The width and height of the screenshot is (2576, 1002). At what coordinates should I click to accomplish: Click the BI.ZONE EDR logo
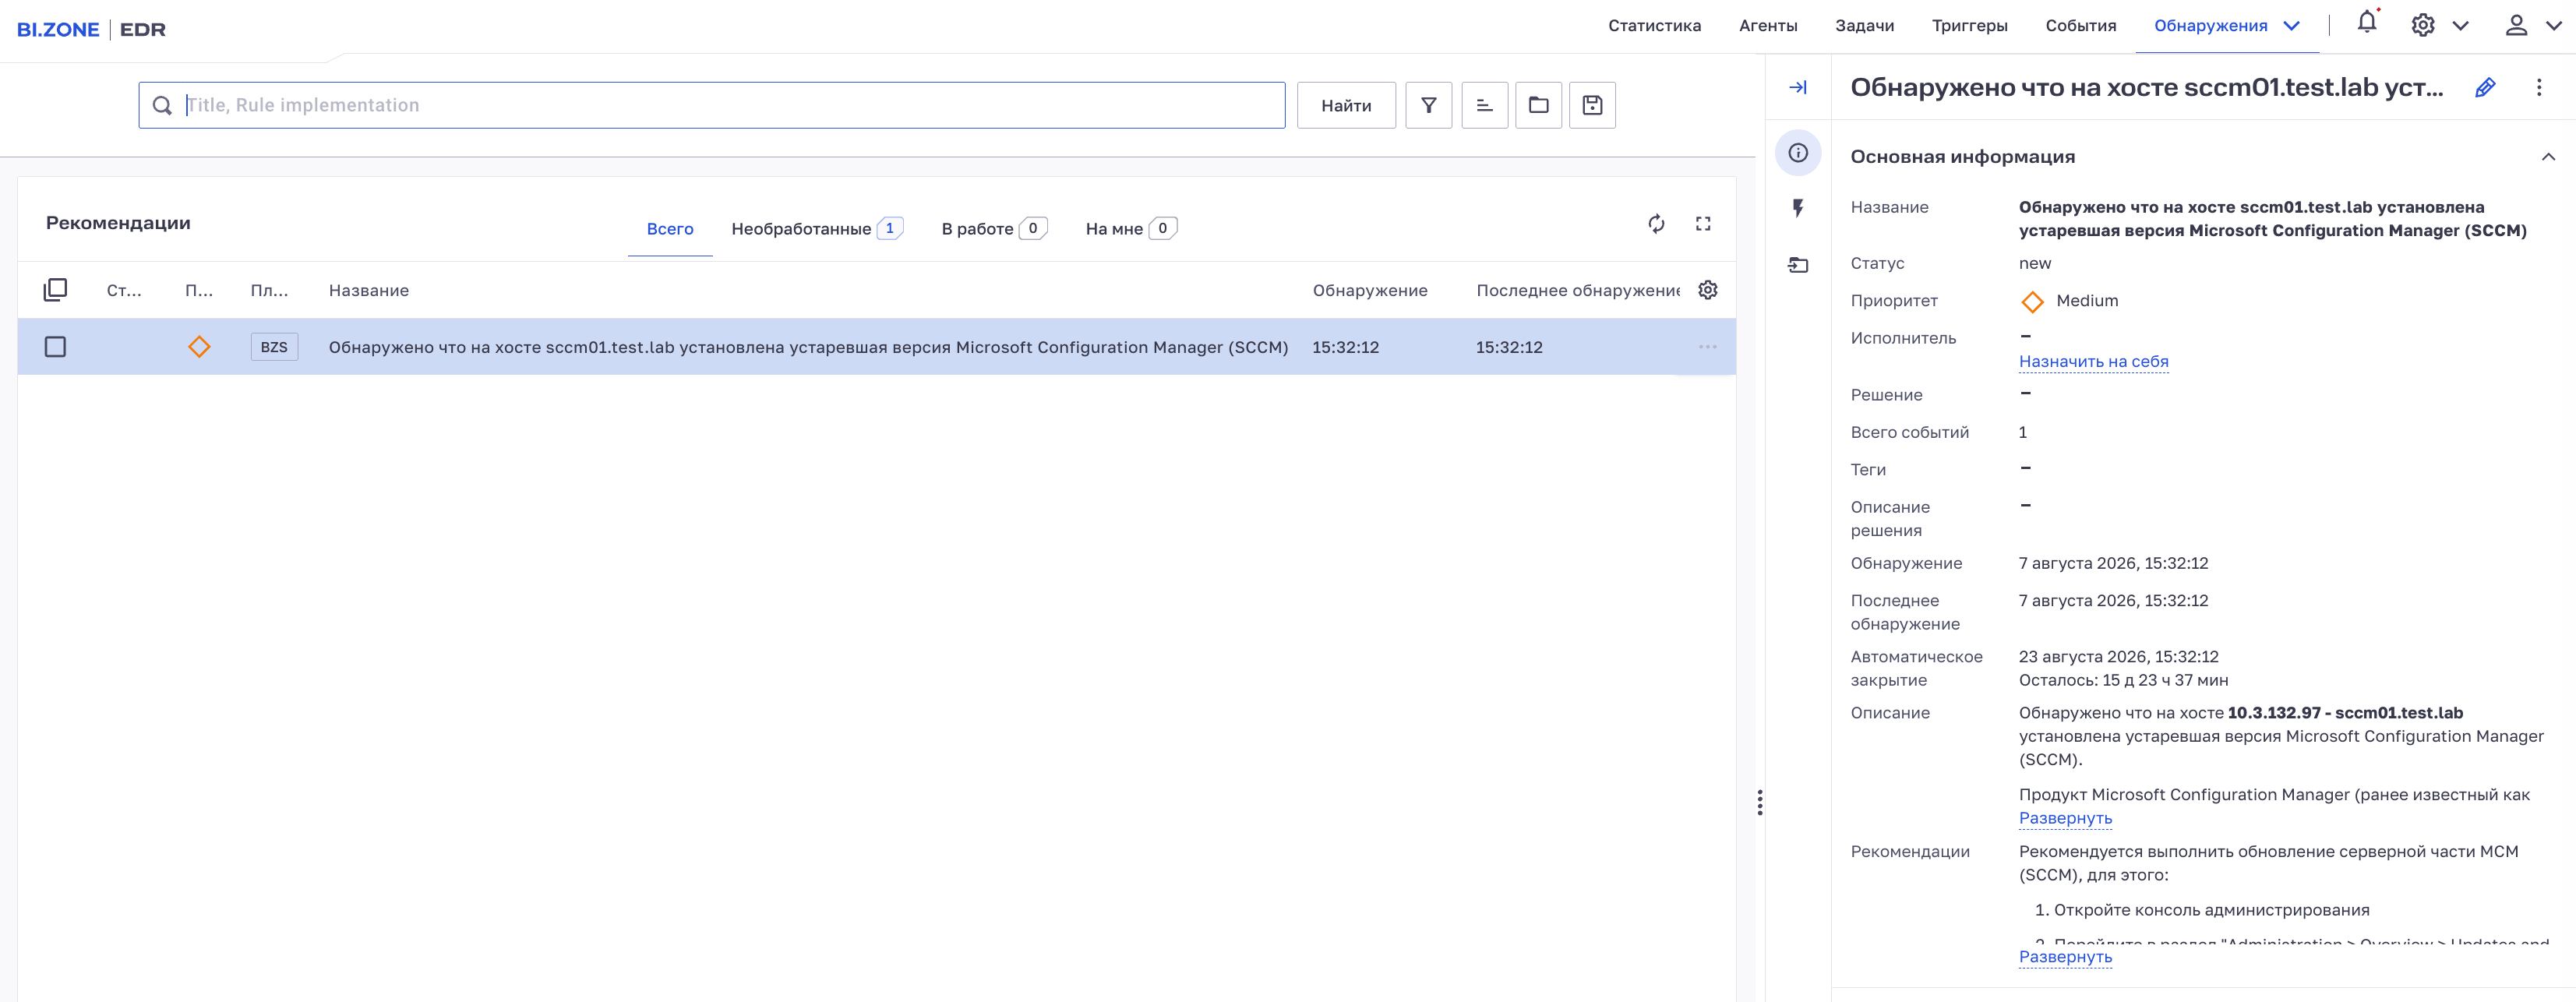[91, 29]
